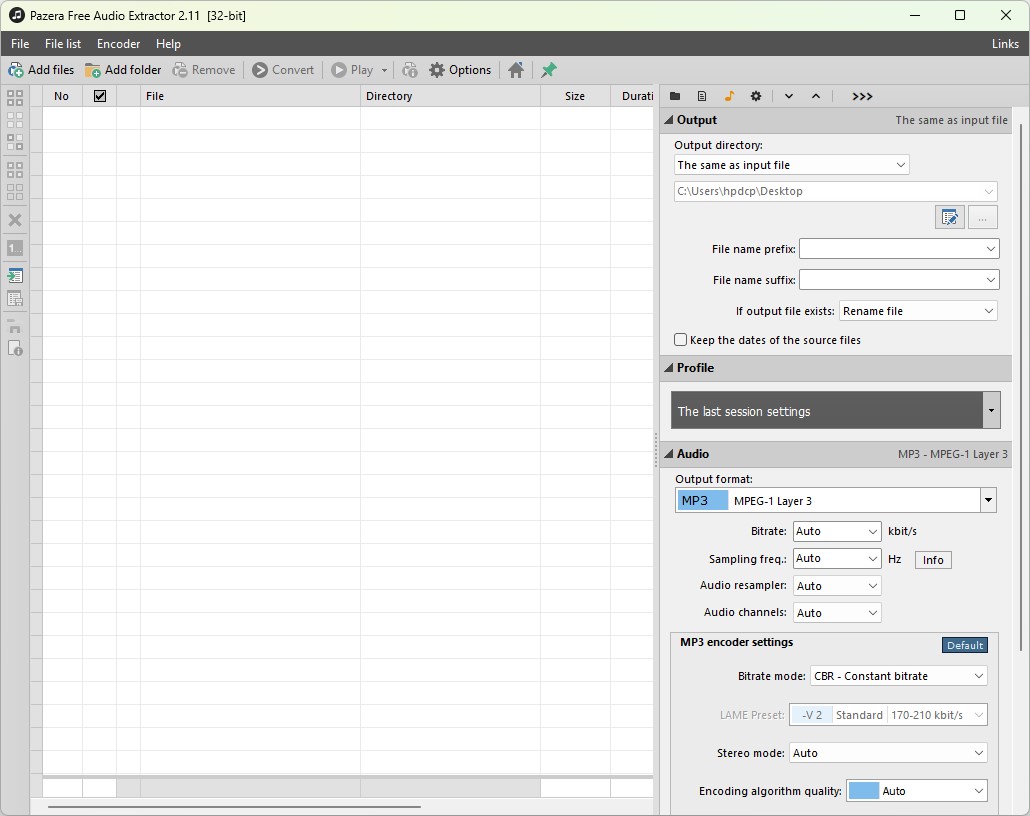Open the If output file exists dropdown
1030x816 pixels.
pos(918,311)
